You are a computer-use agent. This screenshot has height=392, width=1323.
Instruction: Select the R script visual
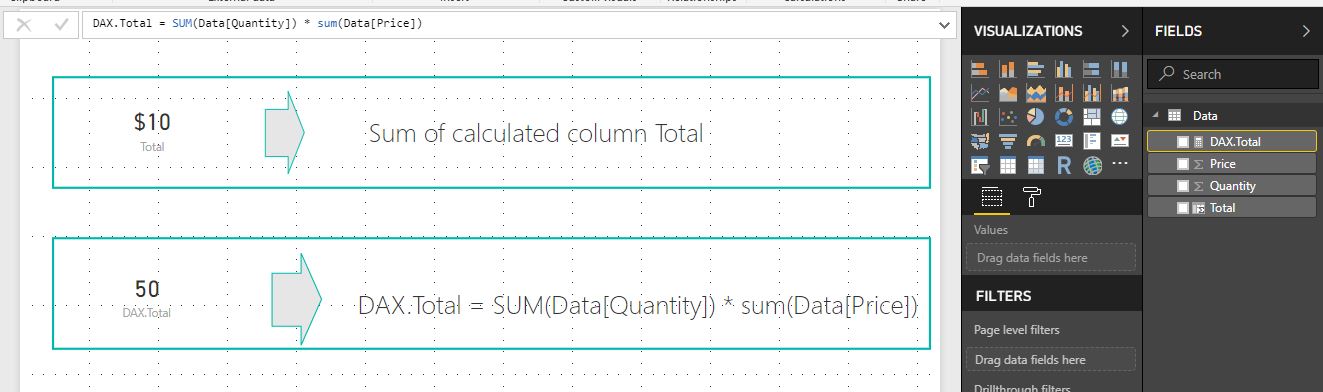(1064, 165)
